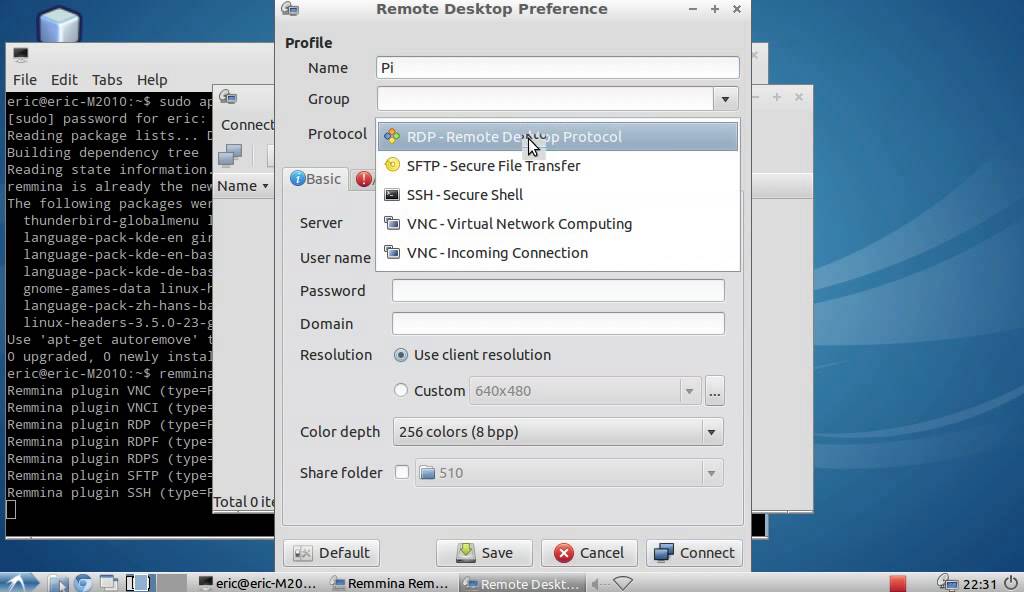
Task: Click the Connect button in preference dialog
Action: click(x=694, y=553)
